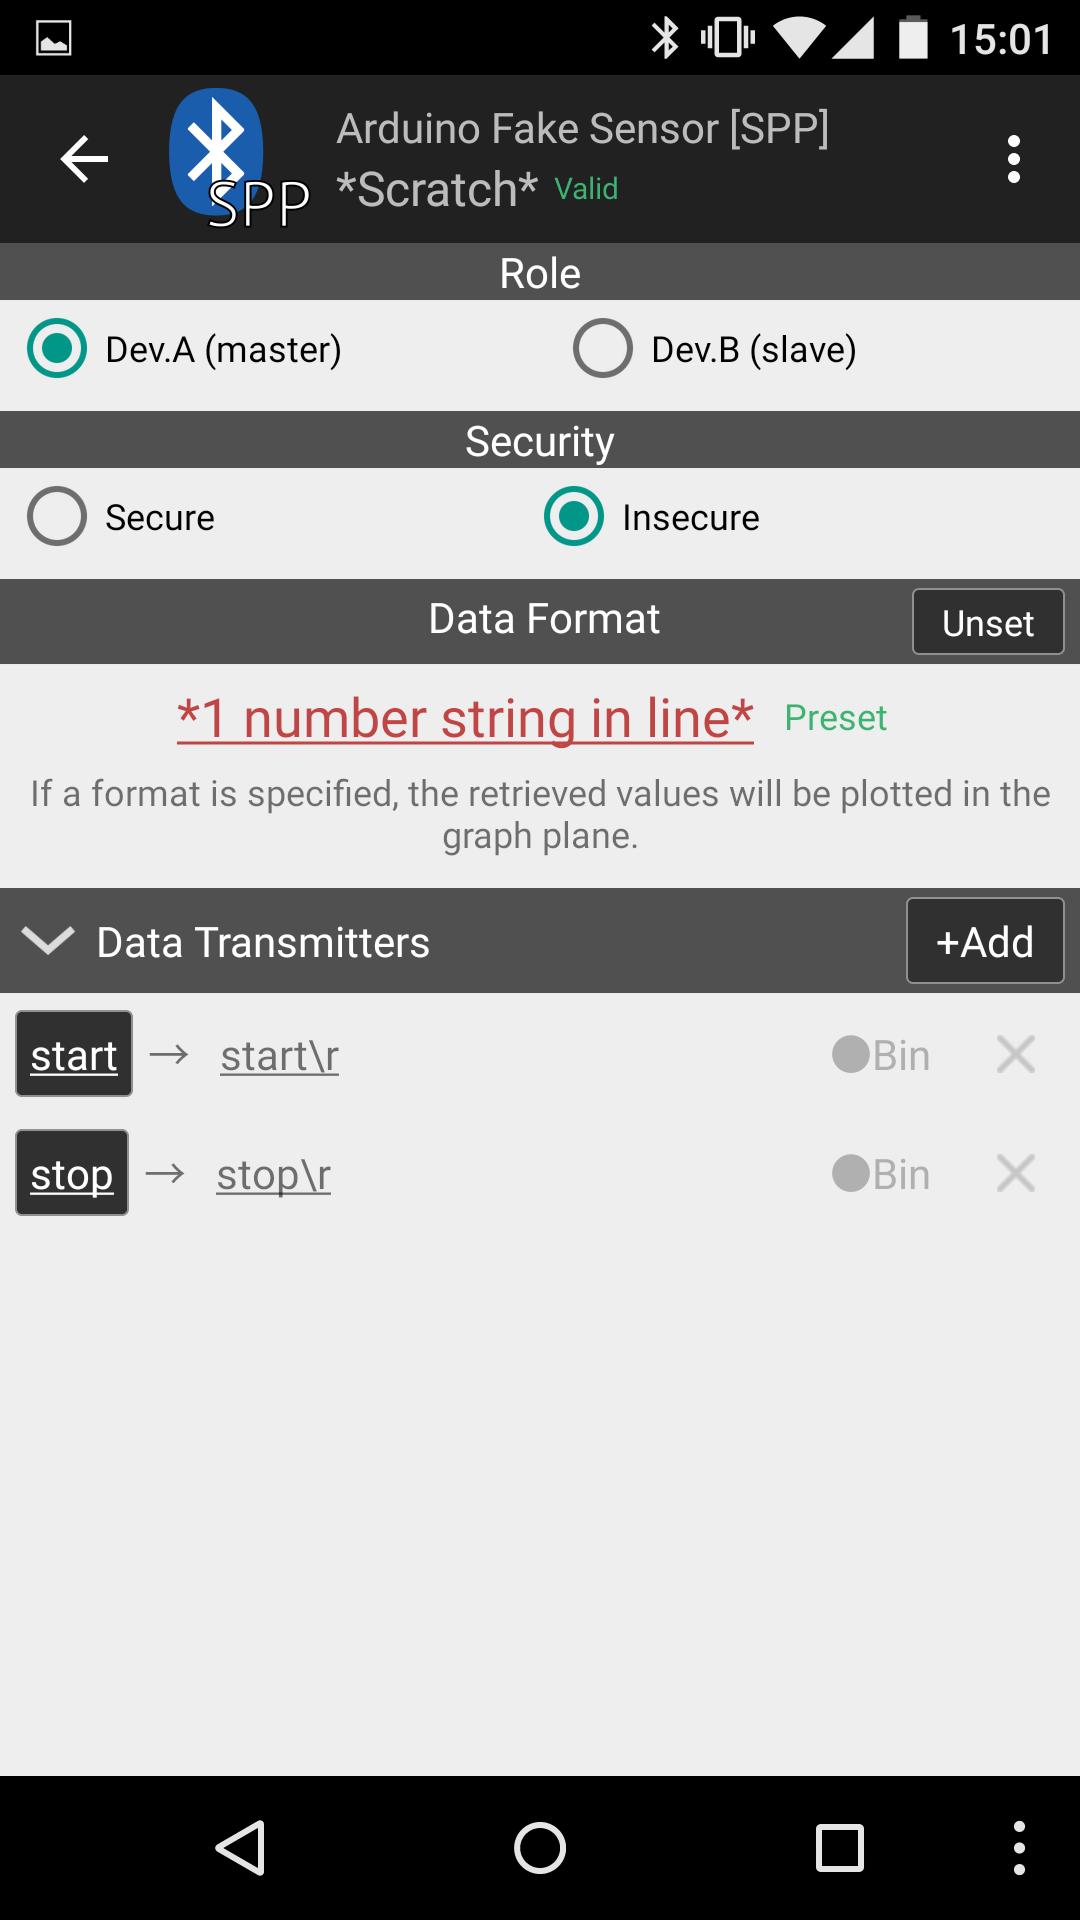The width and height of the screenshot is (1080, 1920).
Task: Select the Dev.B (slave) role
Action: (x=603, y=349)
